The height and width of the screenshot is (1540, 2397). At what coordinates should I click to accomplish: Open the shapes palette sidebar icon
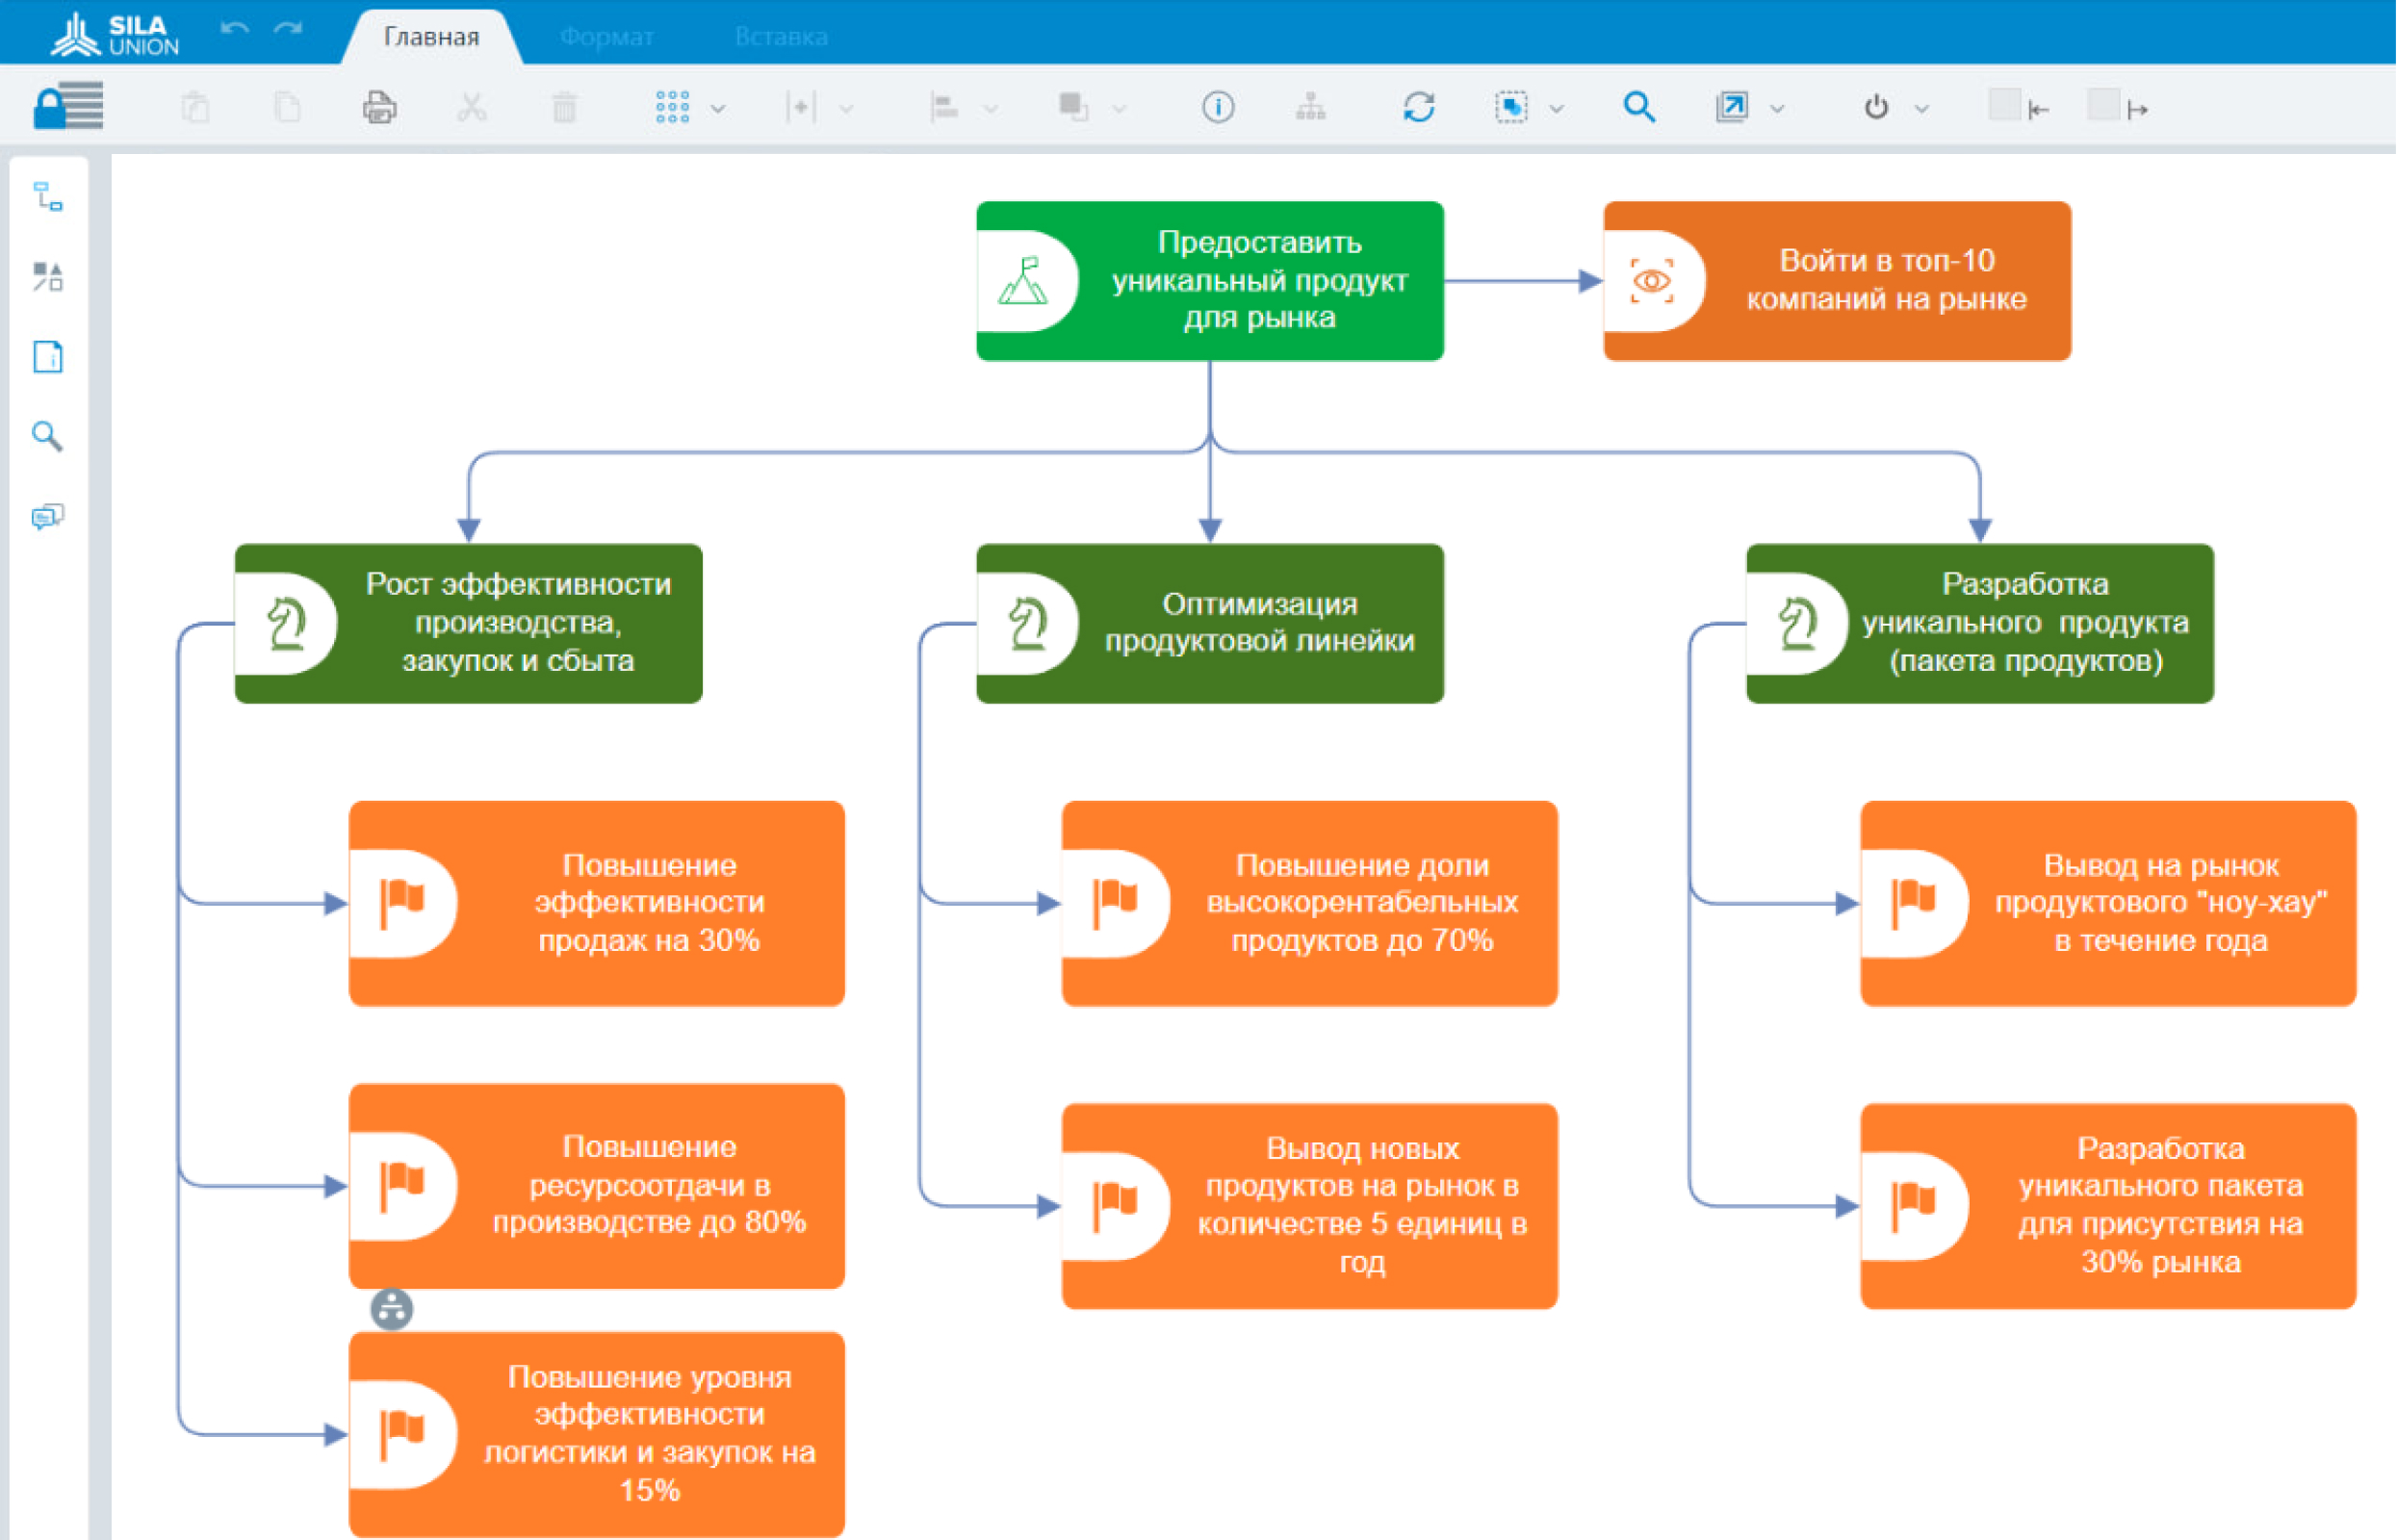(48, 277)
